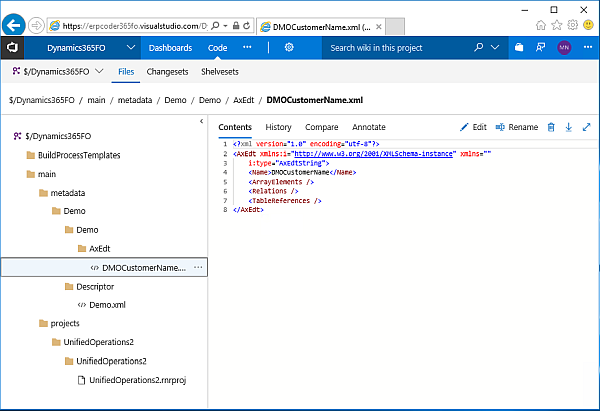Screen dimensions: 600x411
Task: Click the Azure DevOps logo icon
Action: coord(14,47)
